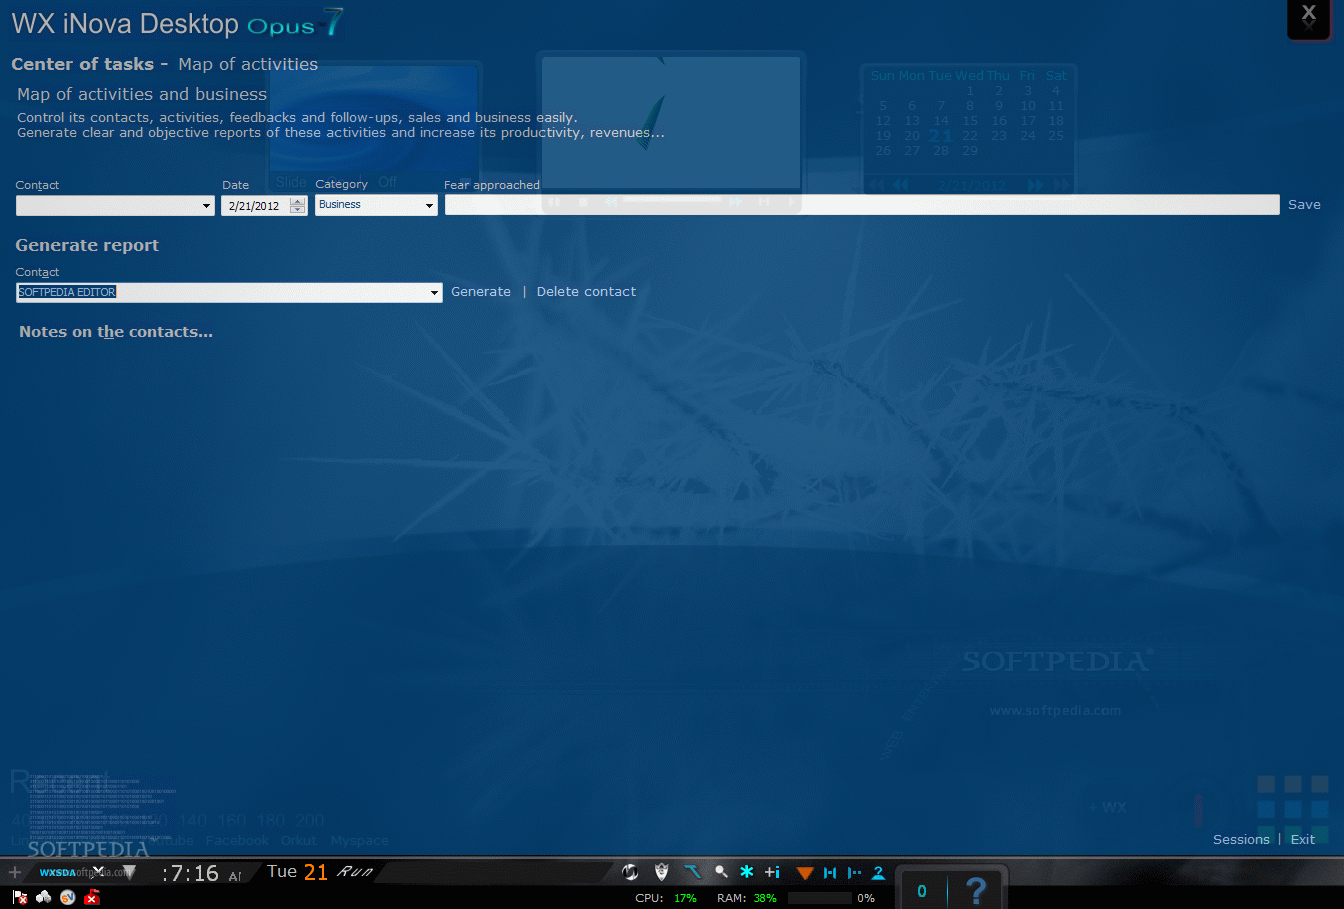Click the Notes on the contacts... heading

116,332
